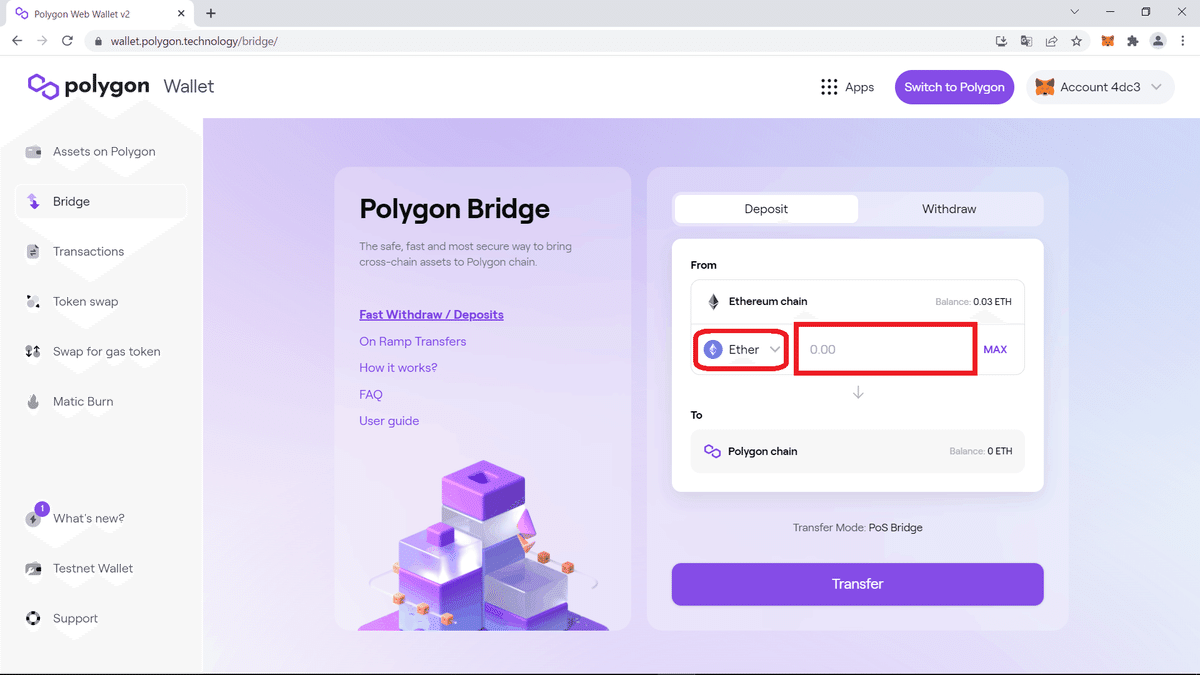Click the amount input field
The image size is (1200, 675).
(x=885, y=350)
